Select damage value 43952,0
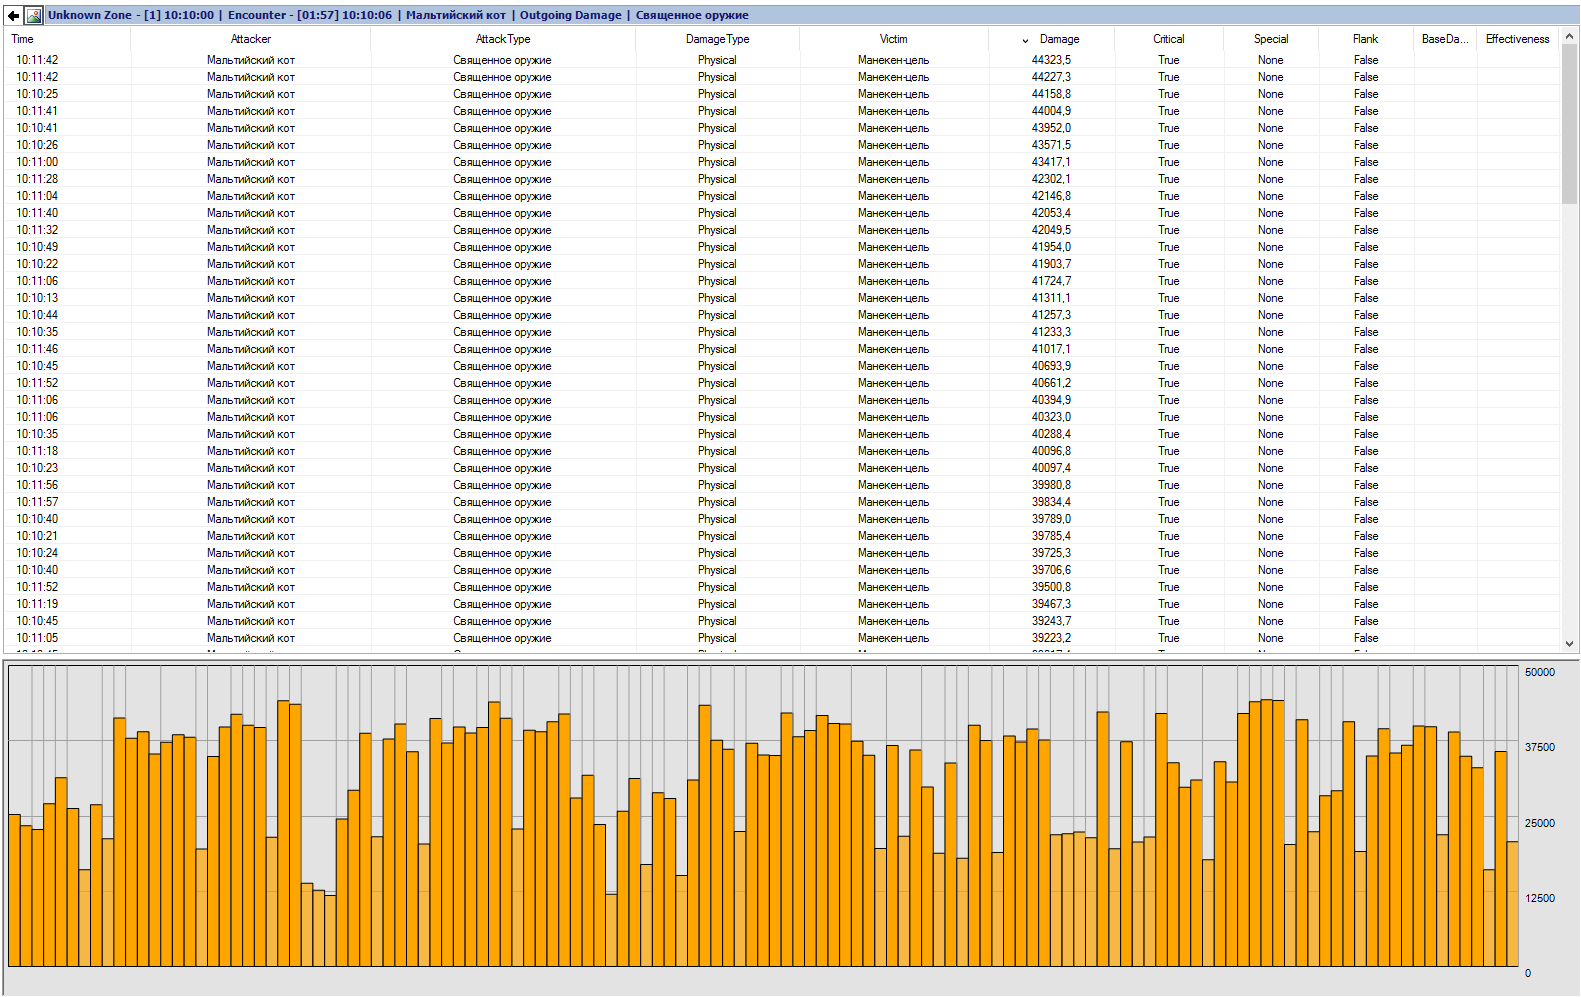This screenshot has width=1581, height=997. (x=1051, y=128)
